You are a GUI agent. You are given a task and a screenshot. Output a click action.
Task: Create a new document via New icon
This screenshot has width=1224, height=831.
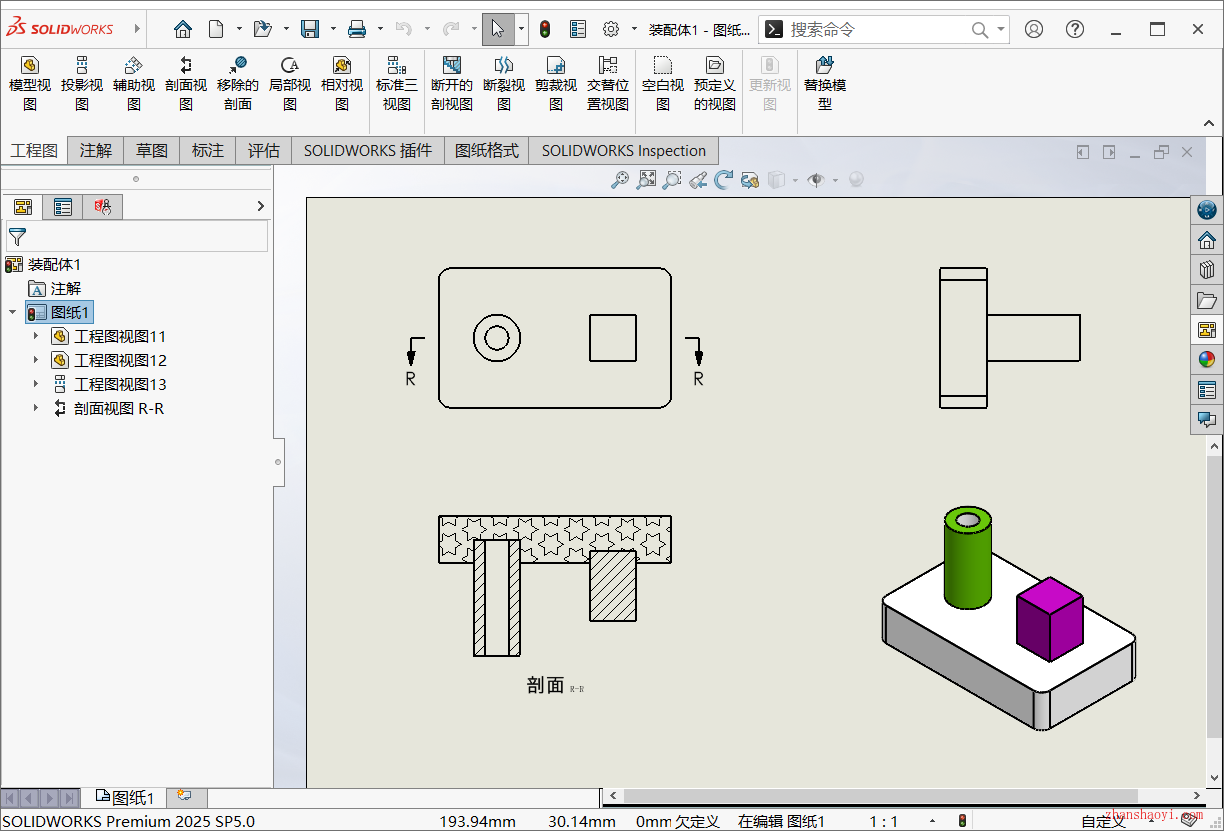216,29
